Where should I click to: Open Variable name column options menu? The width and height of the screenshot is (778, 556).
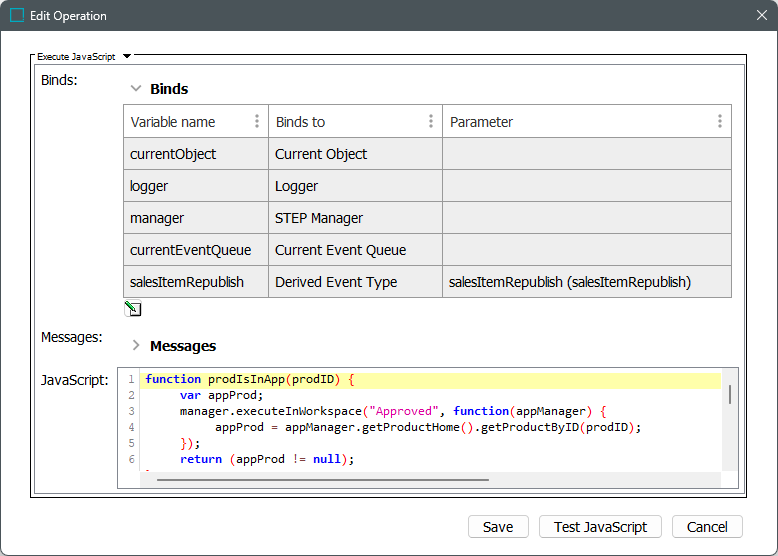pos(257,122)
